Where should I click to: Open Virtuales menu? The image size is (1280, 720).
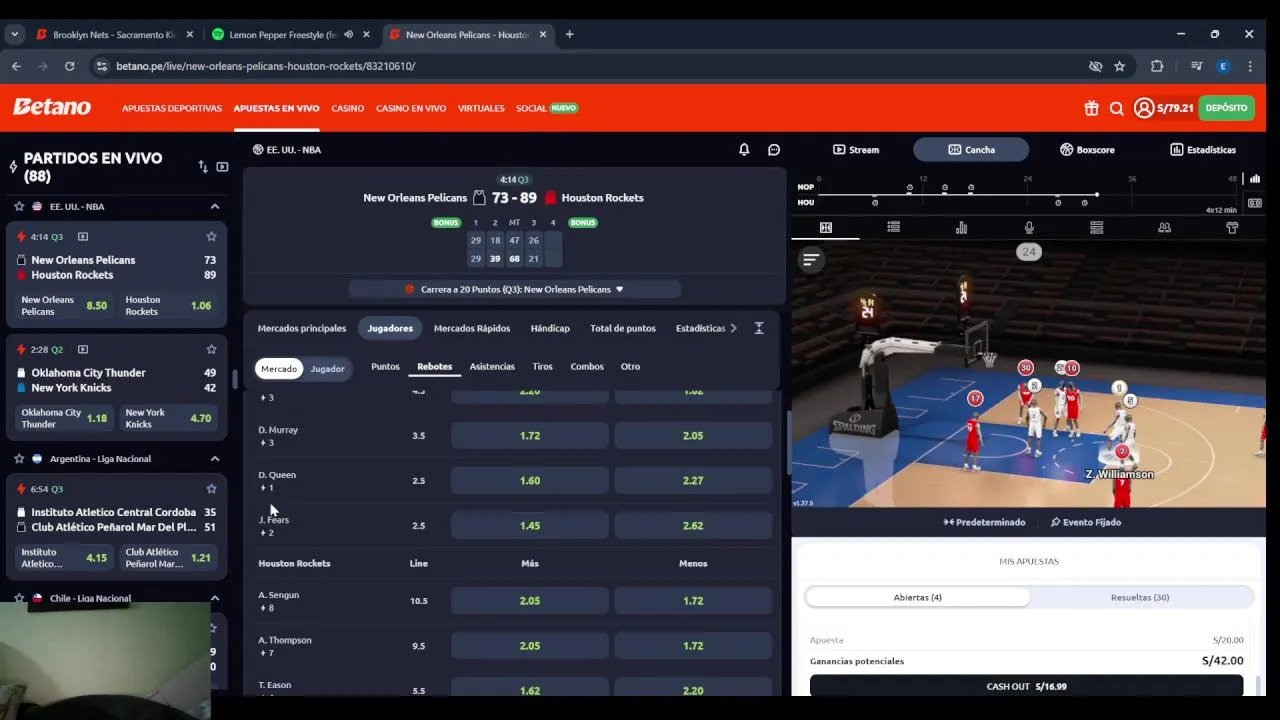(481, 108)
